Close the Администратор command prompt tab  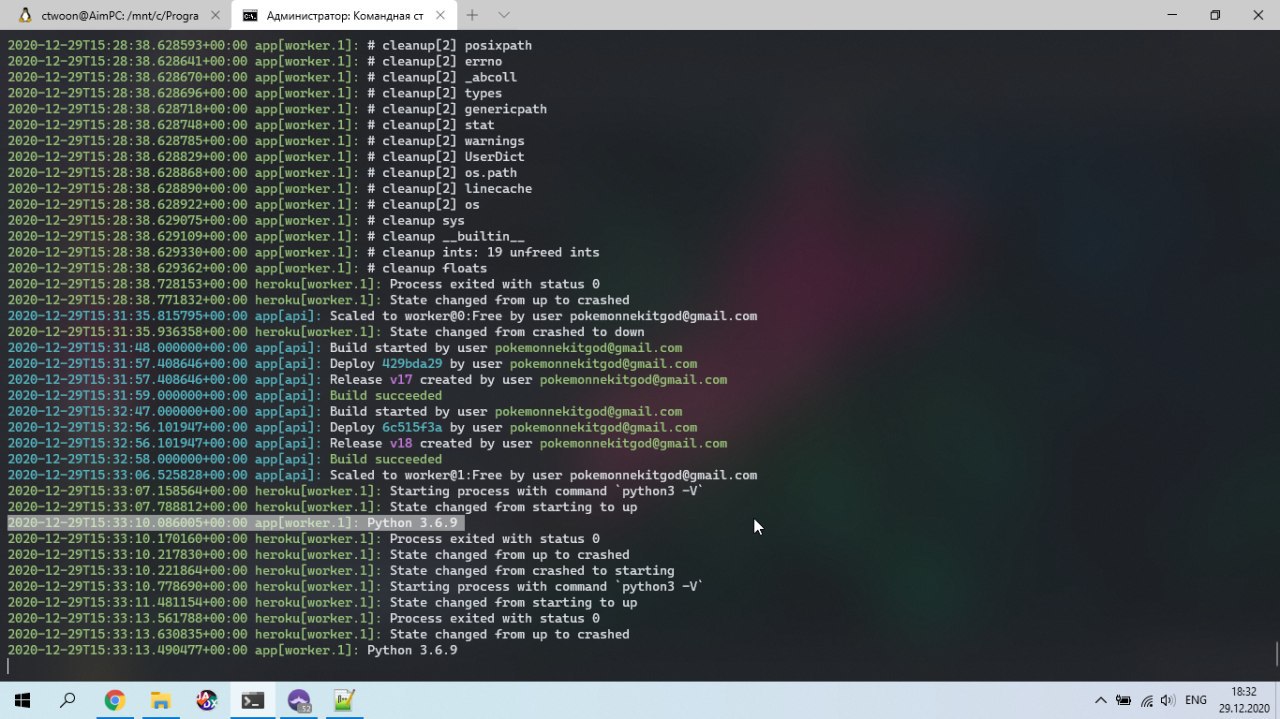pyautogui.click(x=439, y=16)
